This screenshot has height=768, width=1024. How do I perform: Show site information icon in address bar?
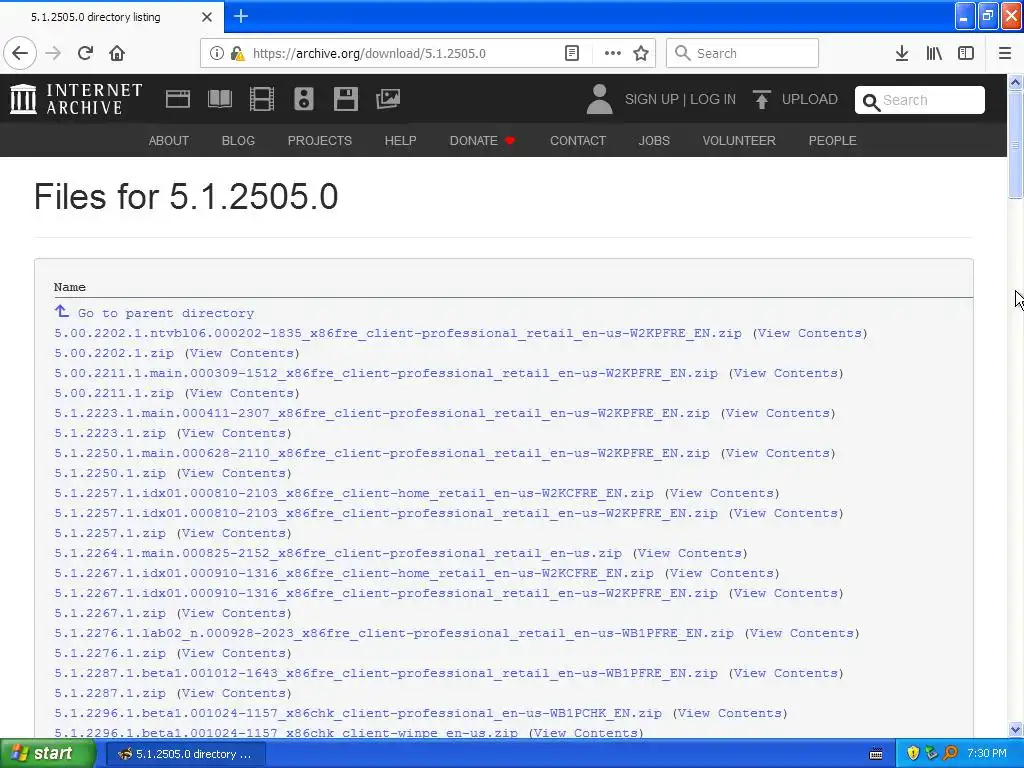[217, 53]
